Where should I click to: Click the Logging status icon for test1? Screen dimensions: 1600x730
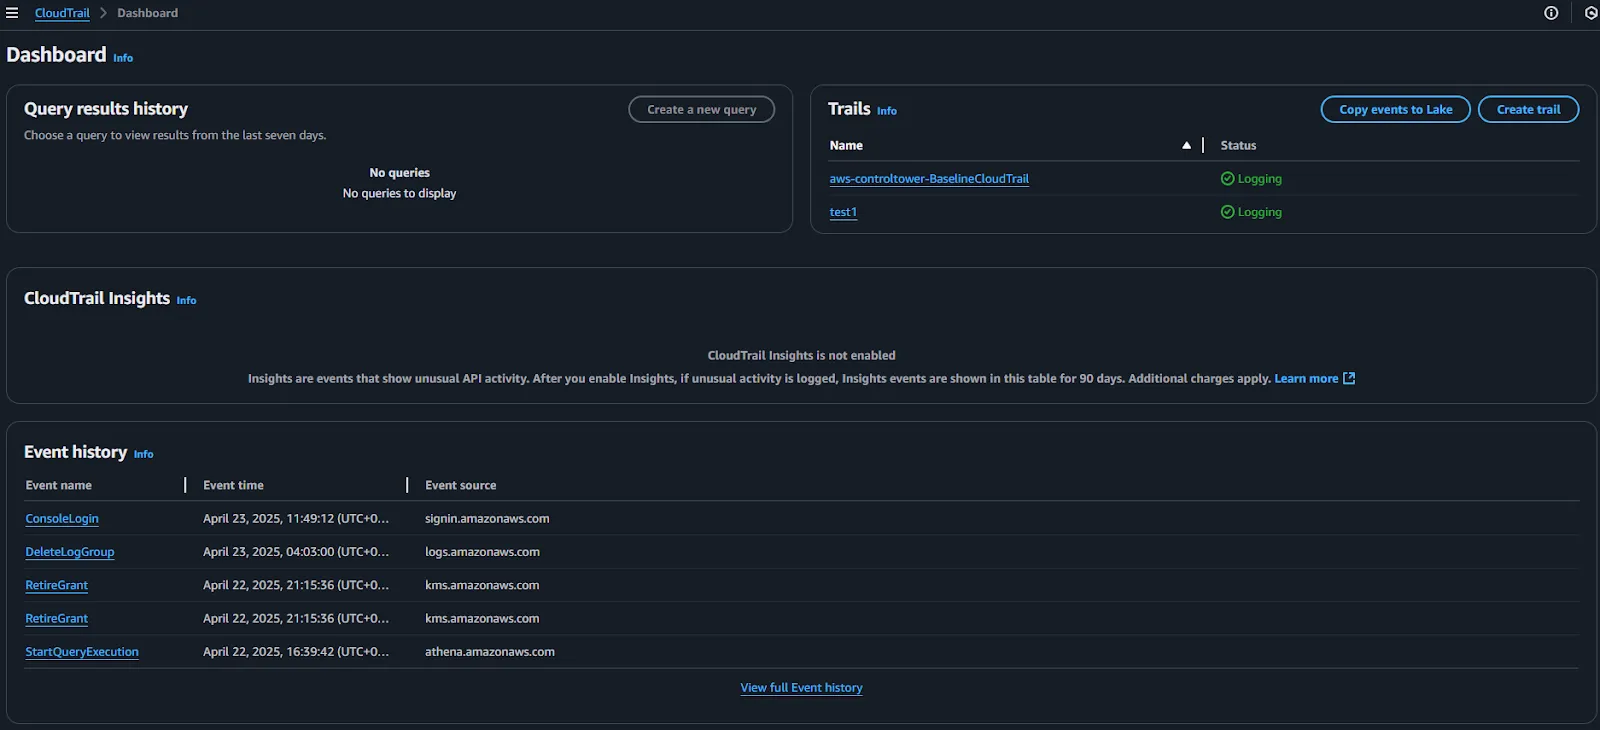(1227, 212)
